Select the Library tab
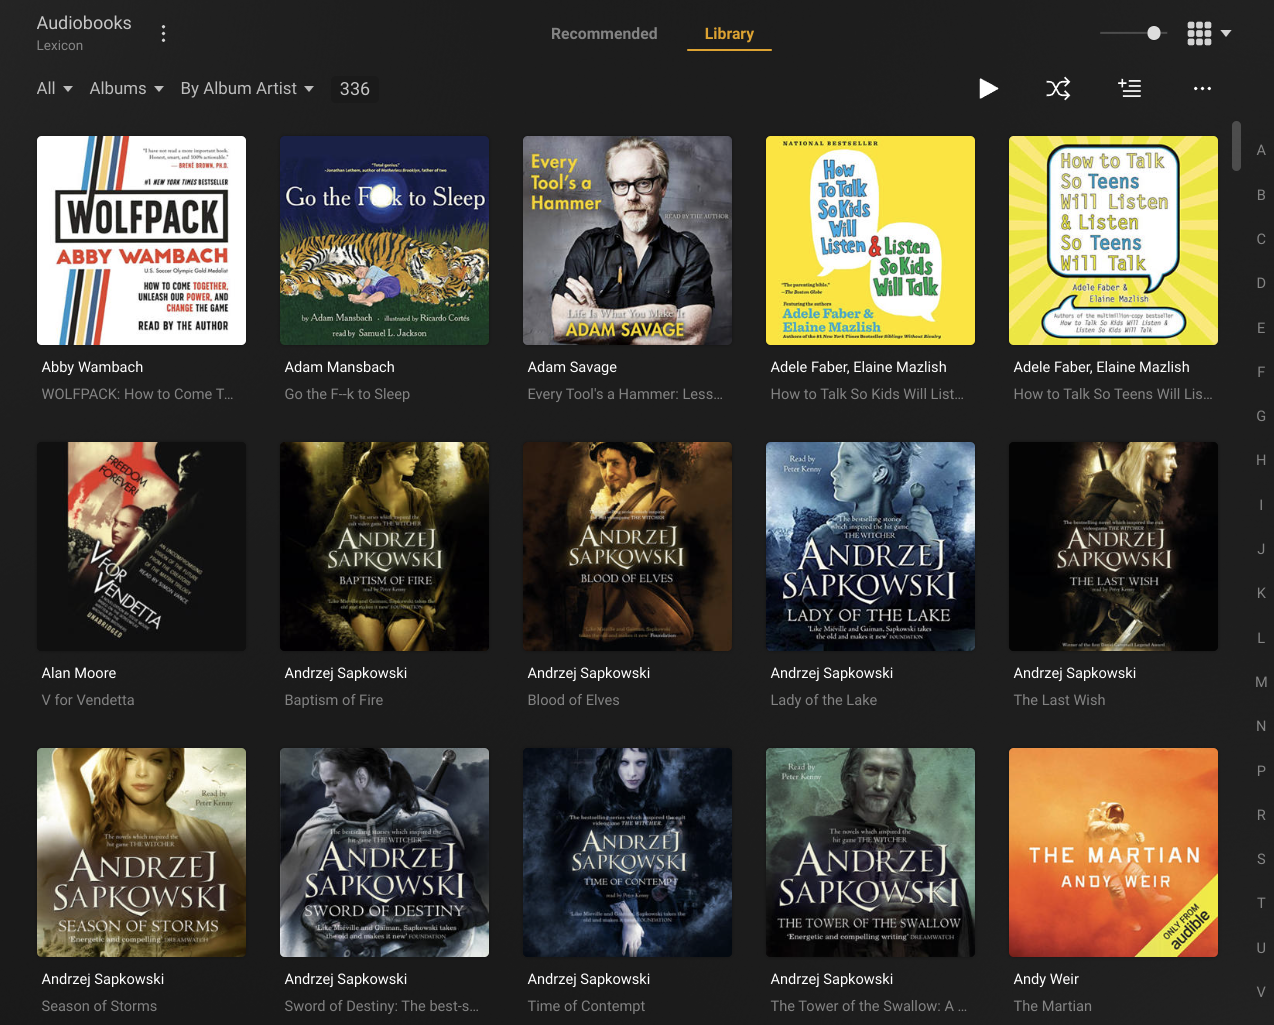This screenshot has width=1274, height=1025. point(729,34)
